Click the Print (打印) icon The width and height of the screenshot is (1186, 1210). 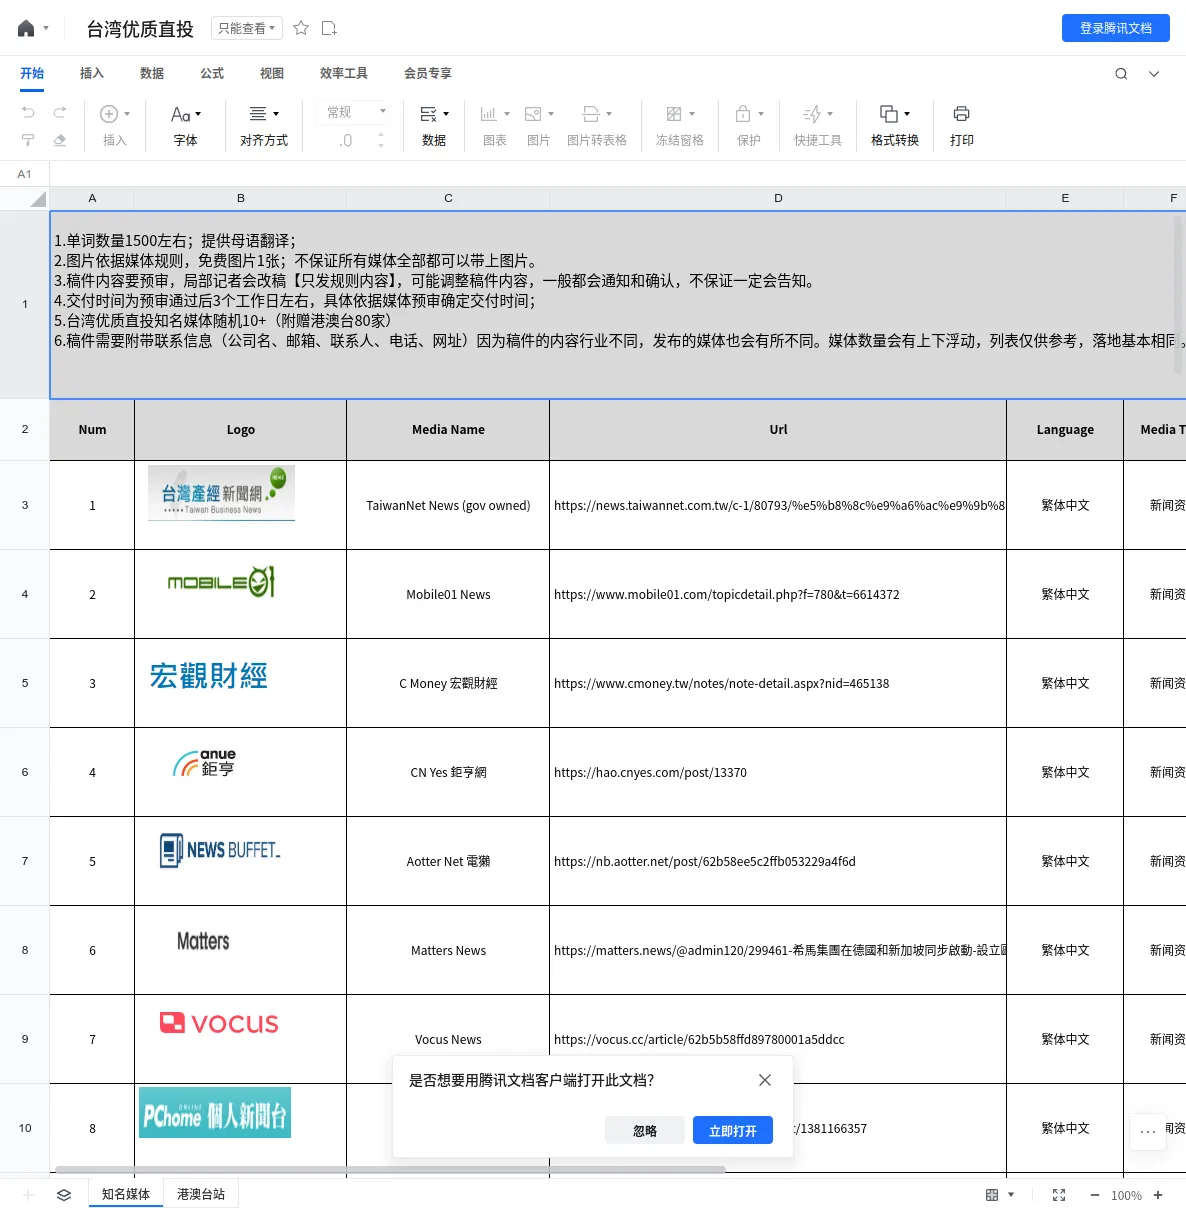[x=961, y=114]
